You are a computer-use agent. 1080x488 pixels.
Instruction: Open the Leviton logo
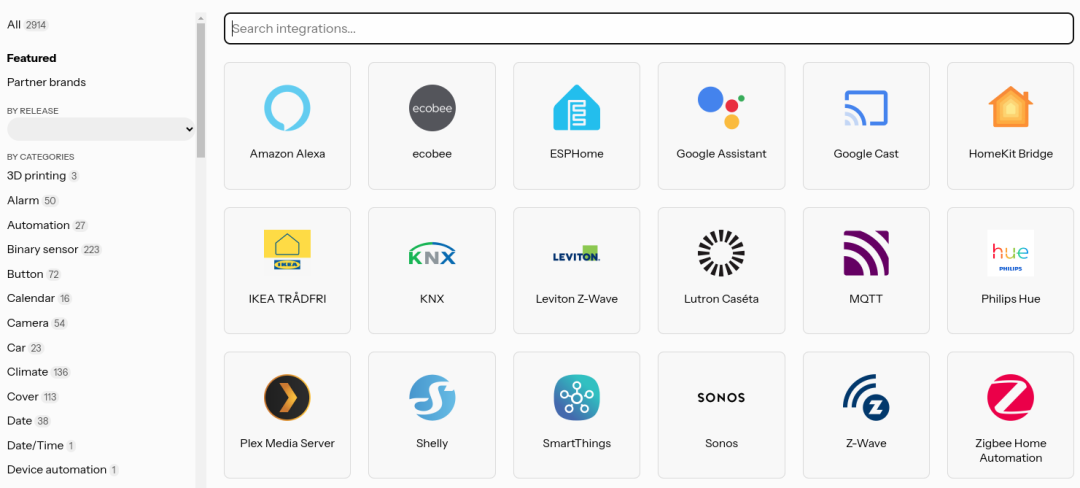pyautogui.click(x=577, y=253)
